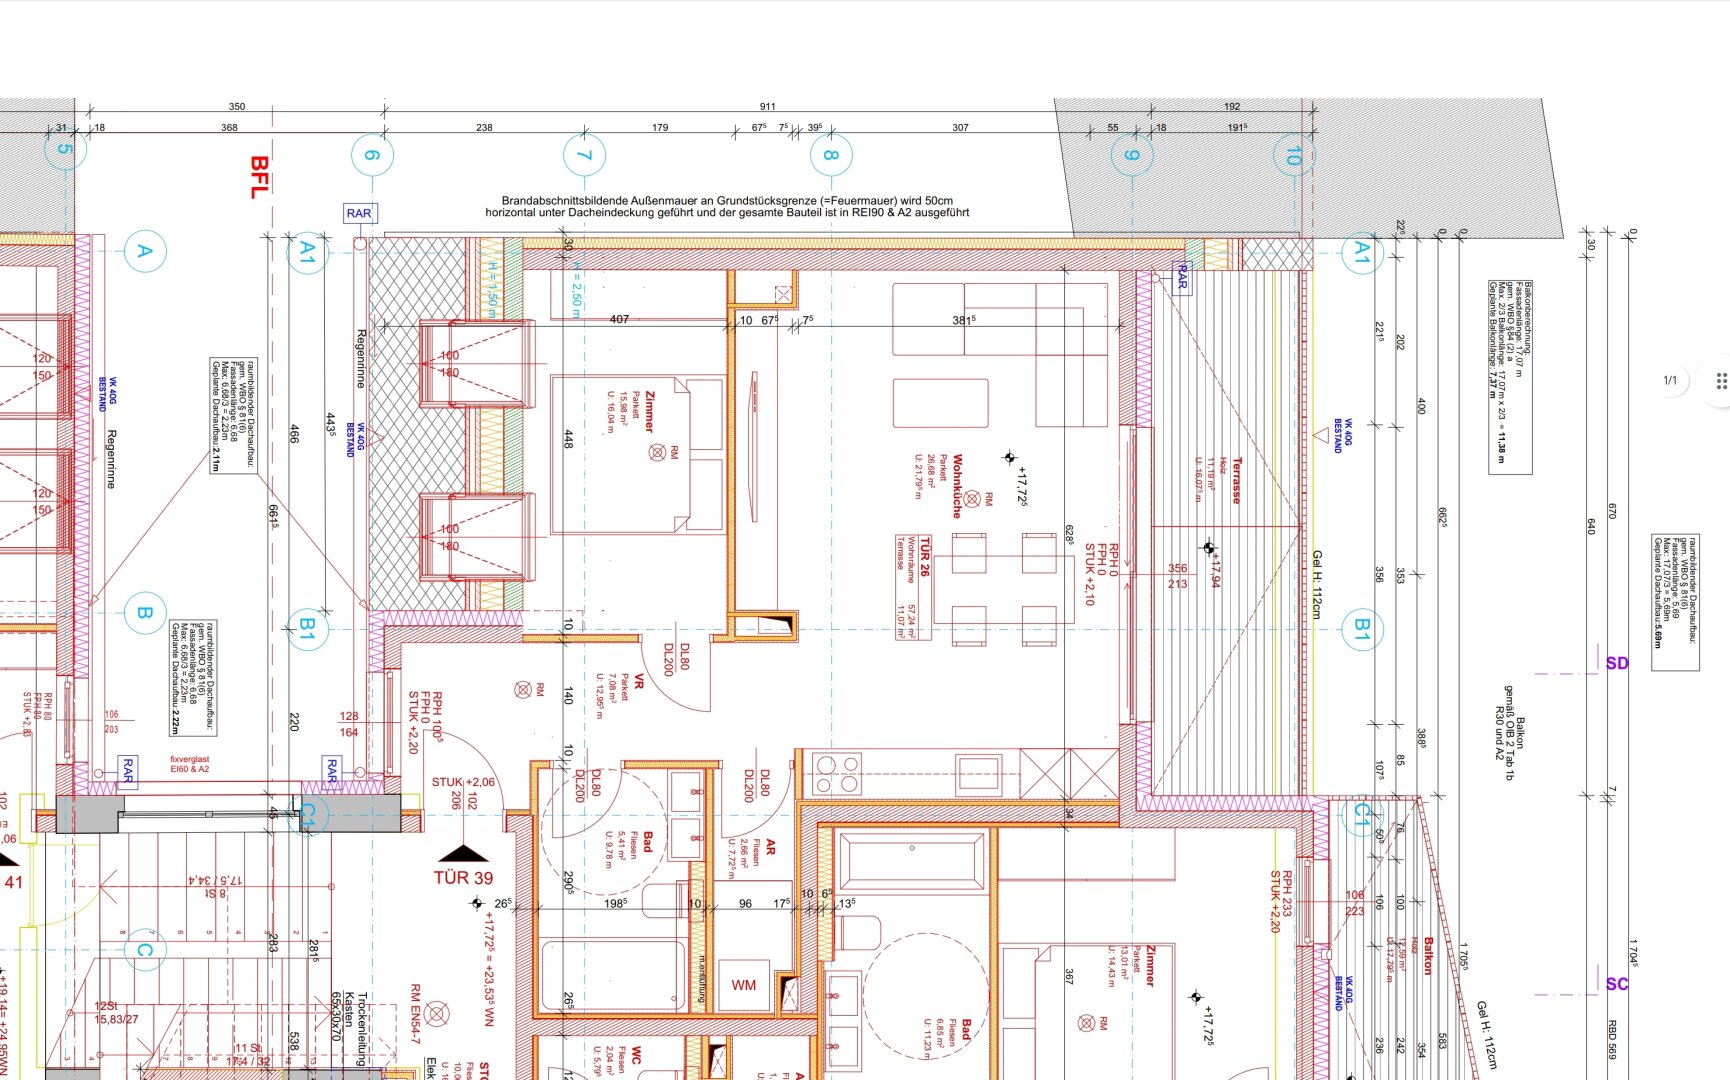1730x1080 pixels.
Task: Select grid axis marker circle 7
Action: click(x=584, y=155)
